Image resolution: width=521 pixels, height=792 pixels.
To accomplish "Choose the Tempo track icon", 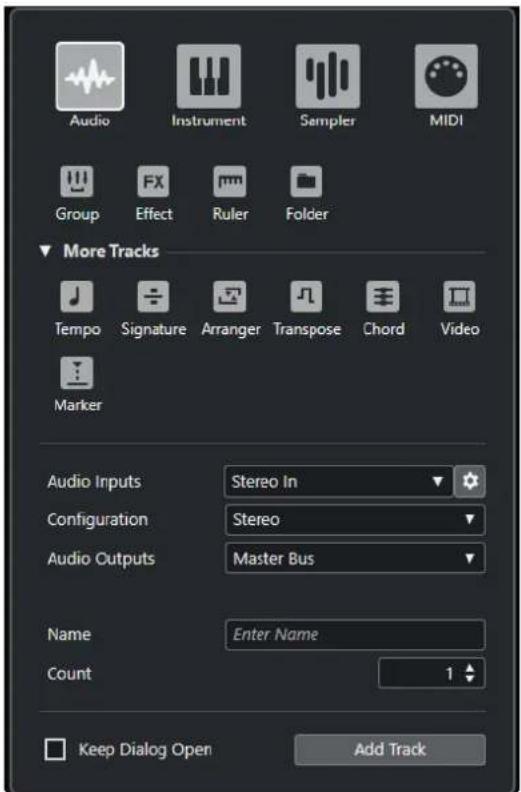I will click(77, 296).
